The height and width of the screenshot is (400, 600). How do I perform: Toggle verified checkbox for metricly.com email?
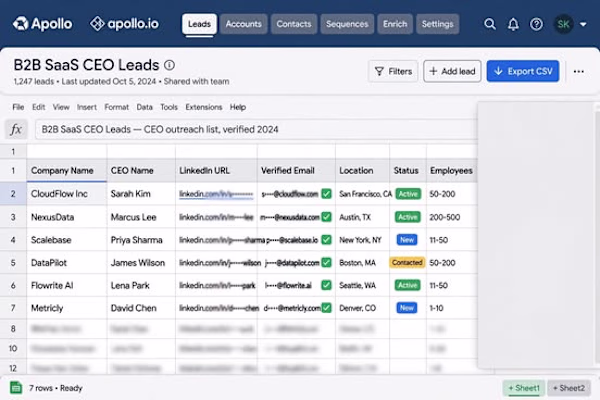[326, 308]
